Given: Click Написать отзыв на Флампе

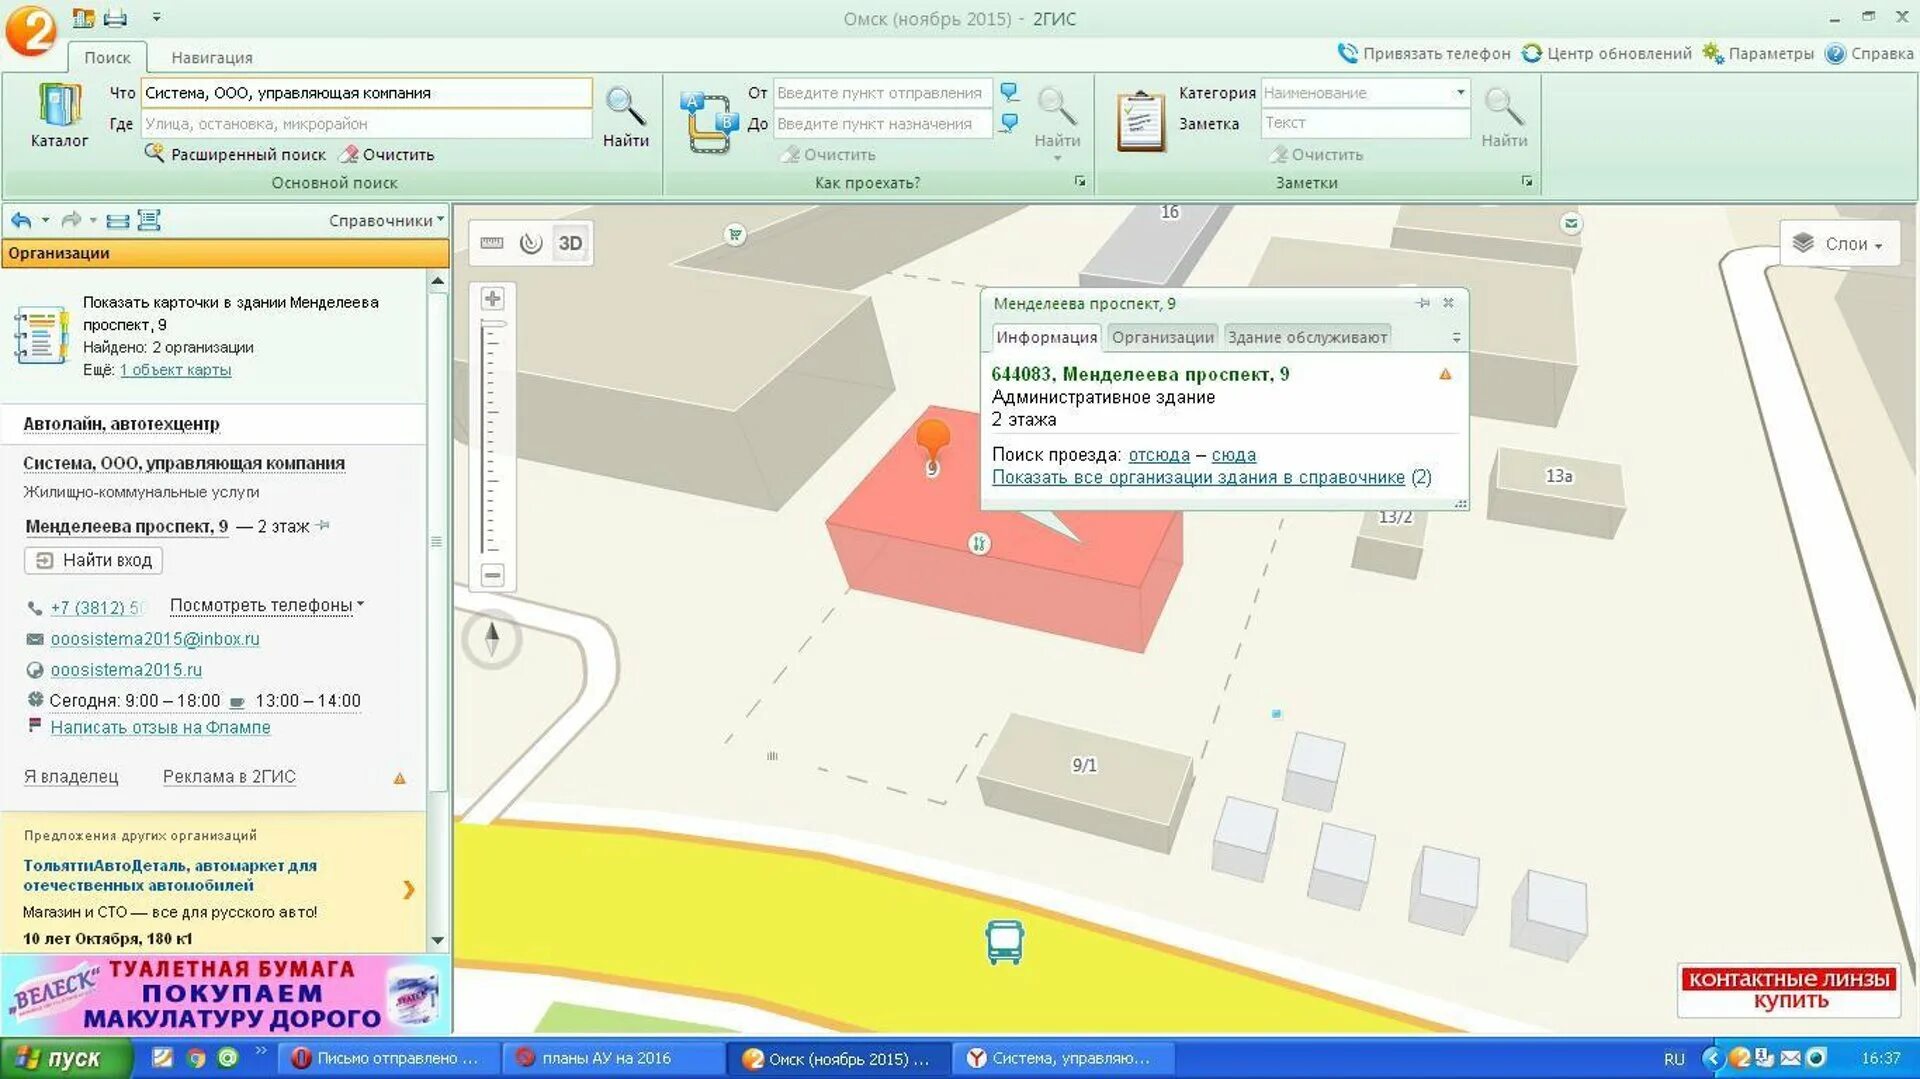Looking at the screenshot, I should point(160,727).
